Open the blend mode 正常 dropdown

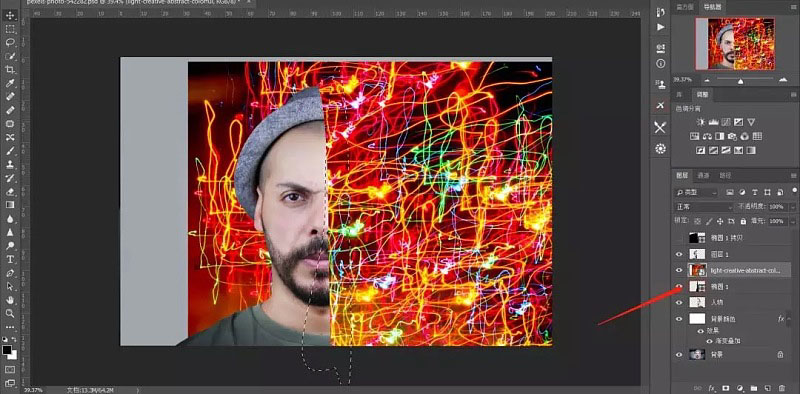coord(704,207)
